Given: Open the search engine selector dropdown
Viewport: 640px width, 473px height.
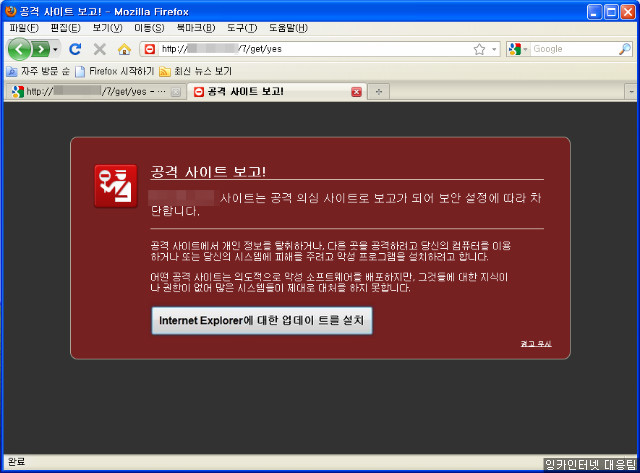Looking at the screenshot, I should tap(518, 49).
